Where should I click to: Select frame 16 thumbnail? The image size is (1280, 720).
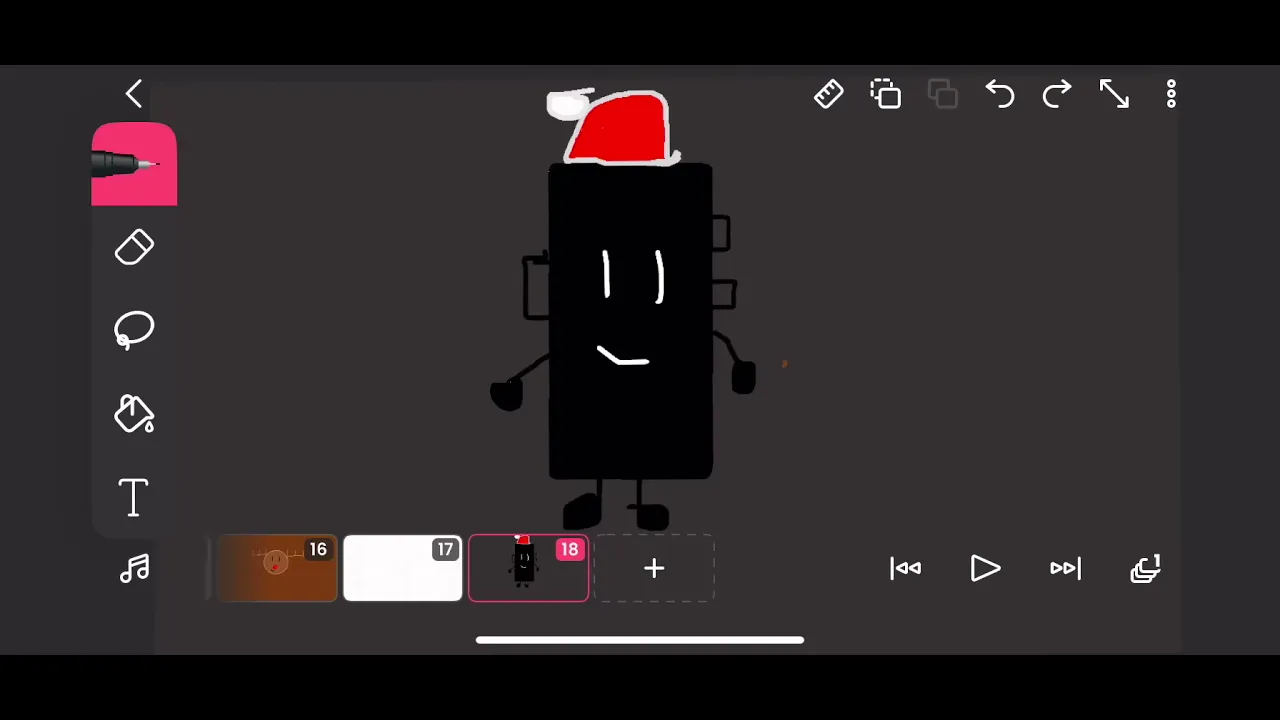point(277,569)
